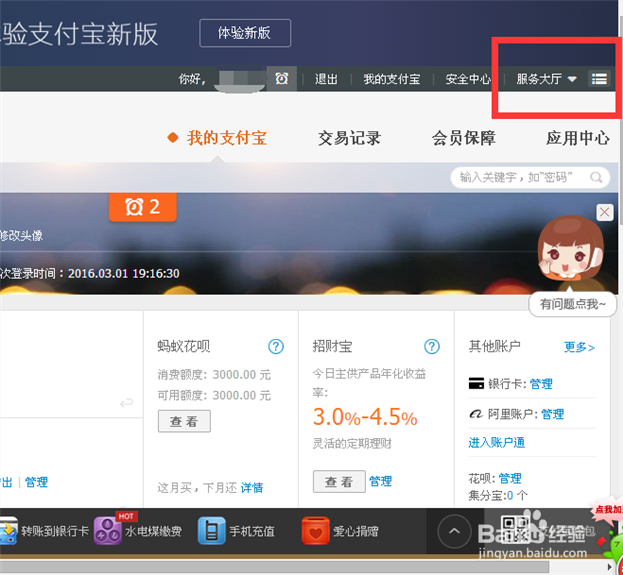Screen dimensions: 623x575
Task: Click the 体验新版 button
Action: 245,33
